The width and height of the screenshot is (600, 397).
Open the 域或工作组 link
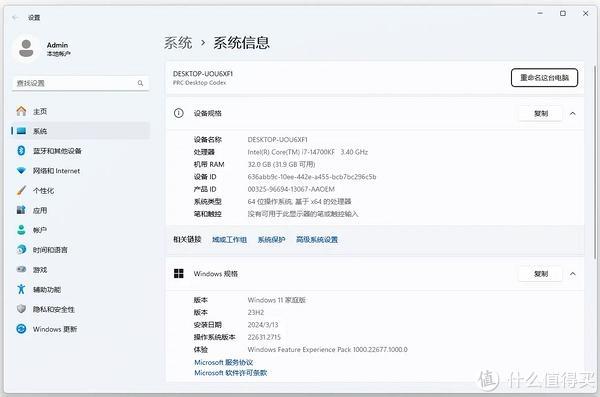tap(229, 240)
